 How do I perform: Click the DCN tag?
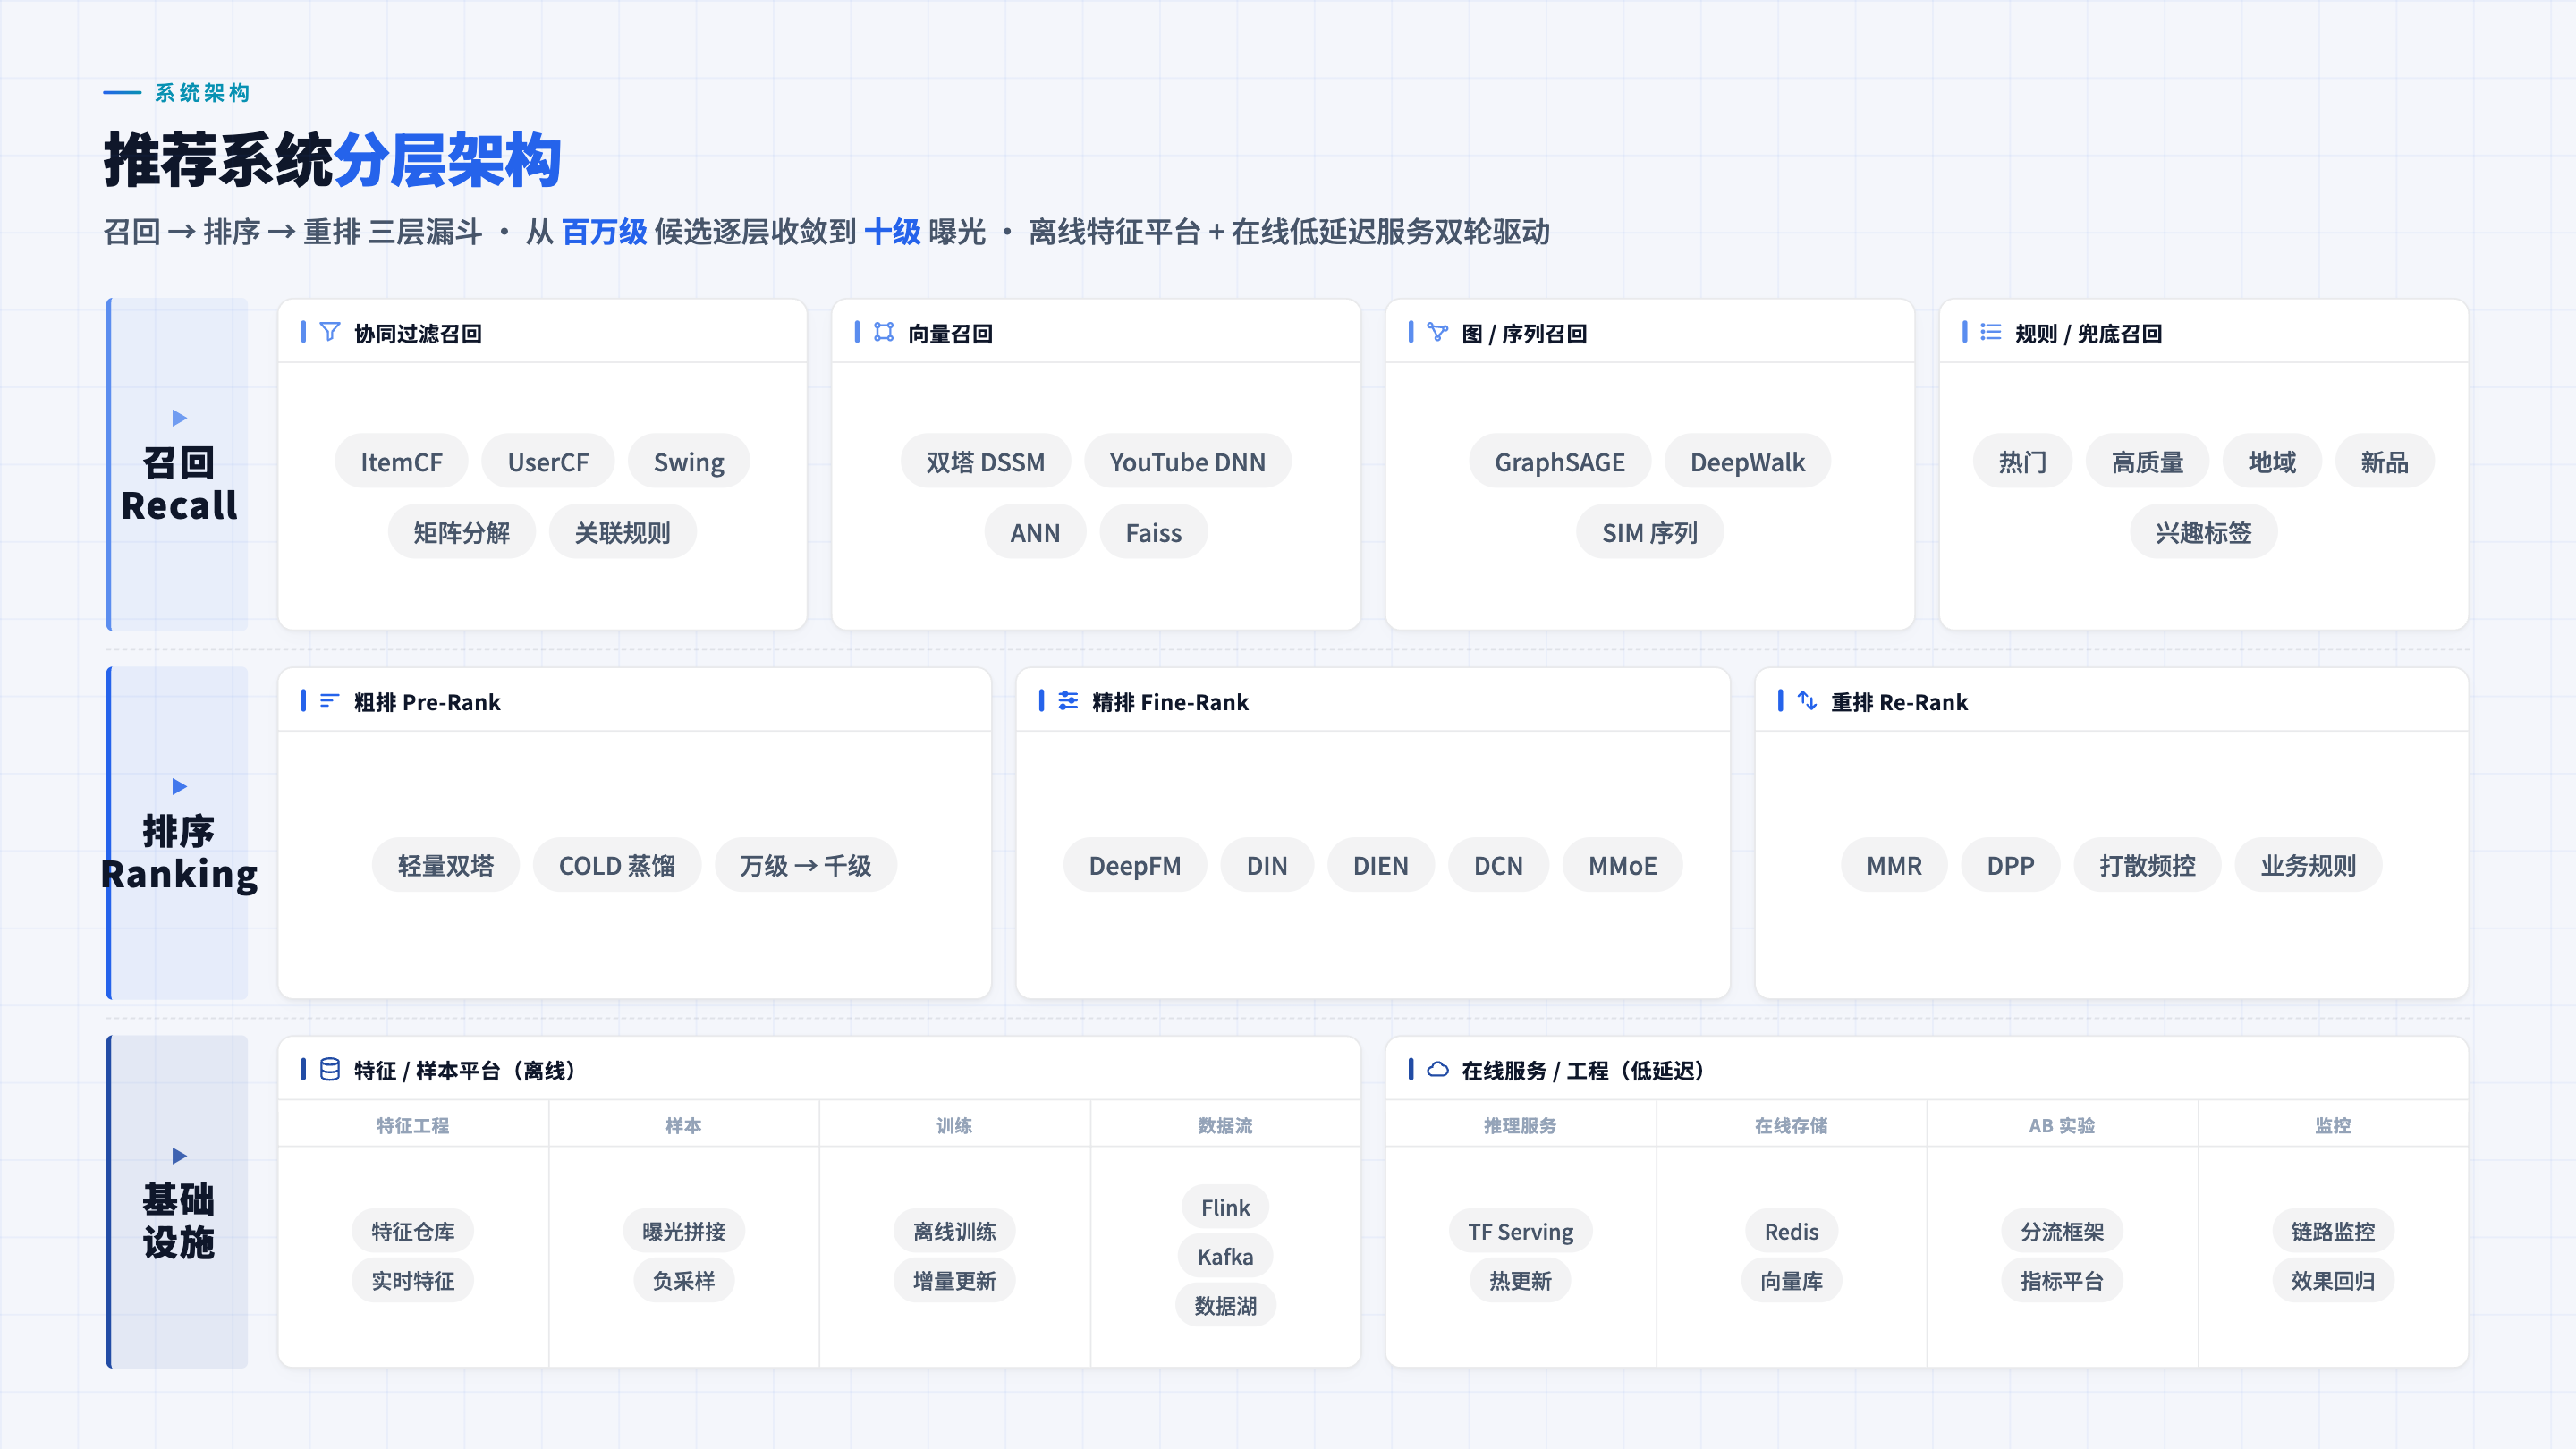coord(1499,865)
